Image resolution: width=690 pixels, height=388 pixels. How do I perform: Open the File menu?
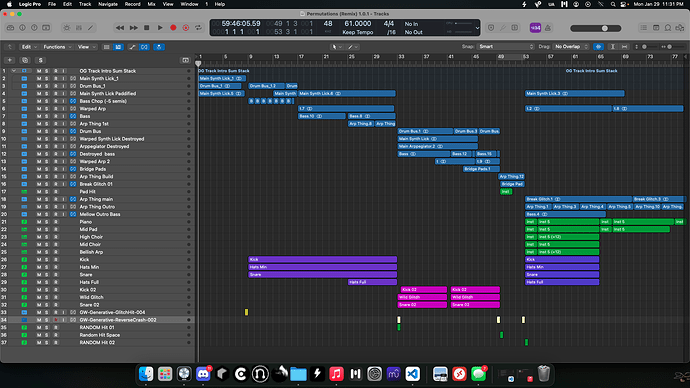click(x=52, y=4)
